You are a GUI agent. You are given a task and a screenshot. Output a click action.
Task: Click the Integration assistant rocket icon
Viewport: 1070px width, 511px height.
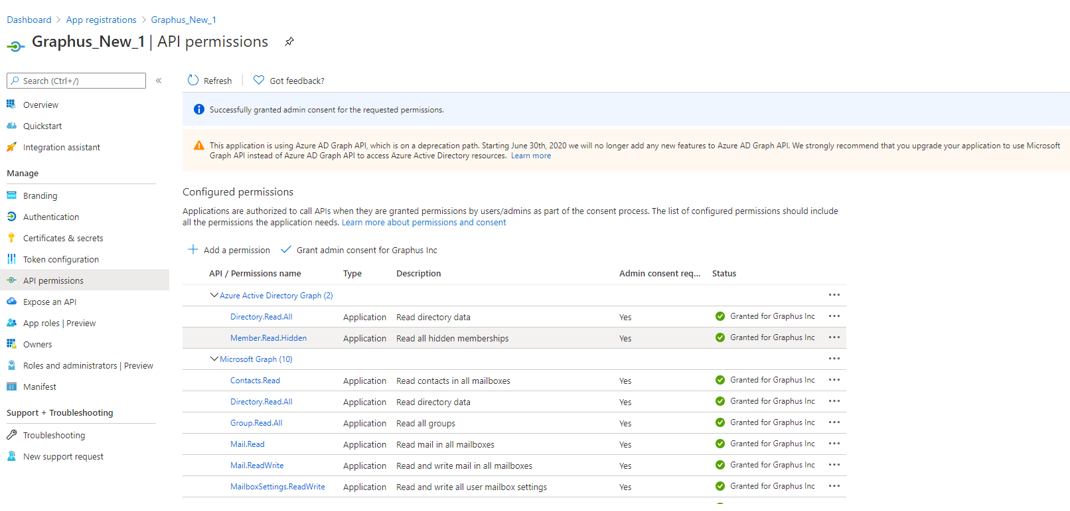[11, 147]
